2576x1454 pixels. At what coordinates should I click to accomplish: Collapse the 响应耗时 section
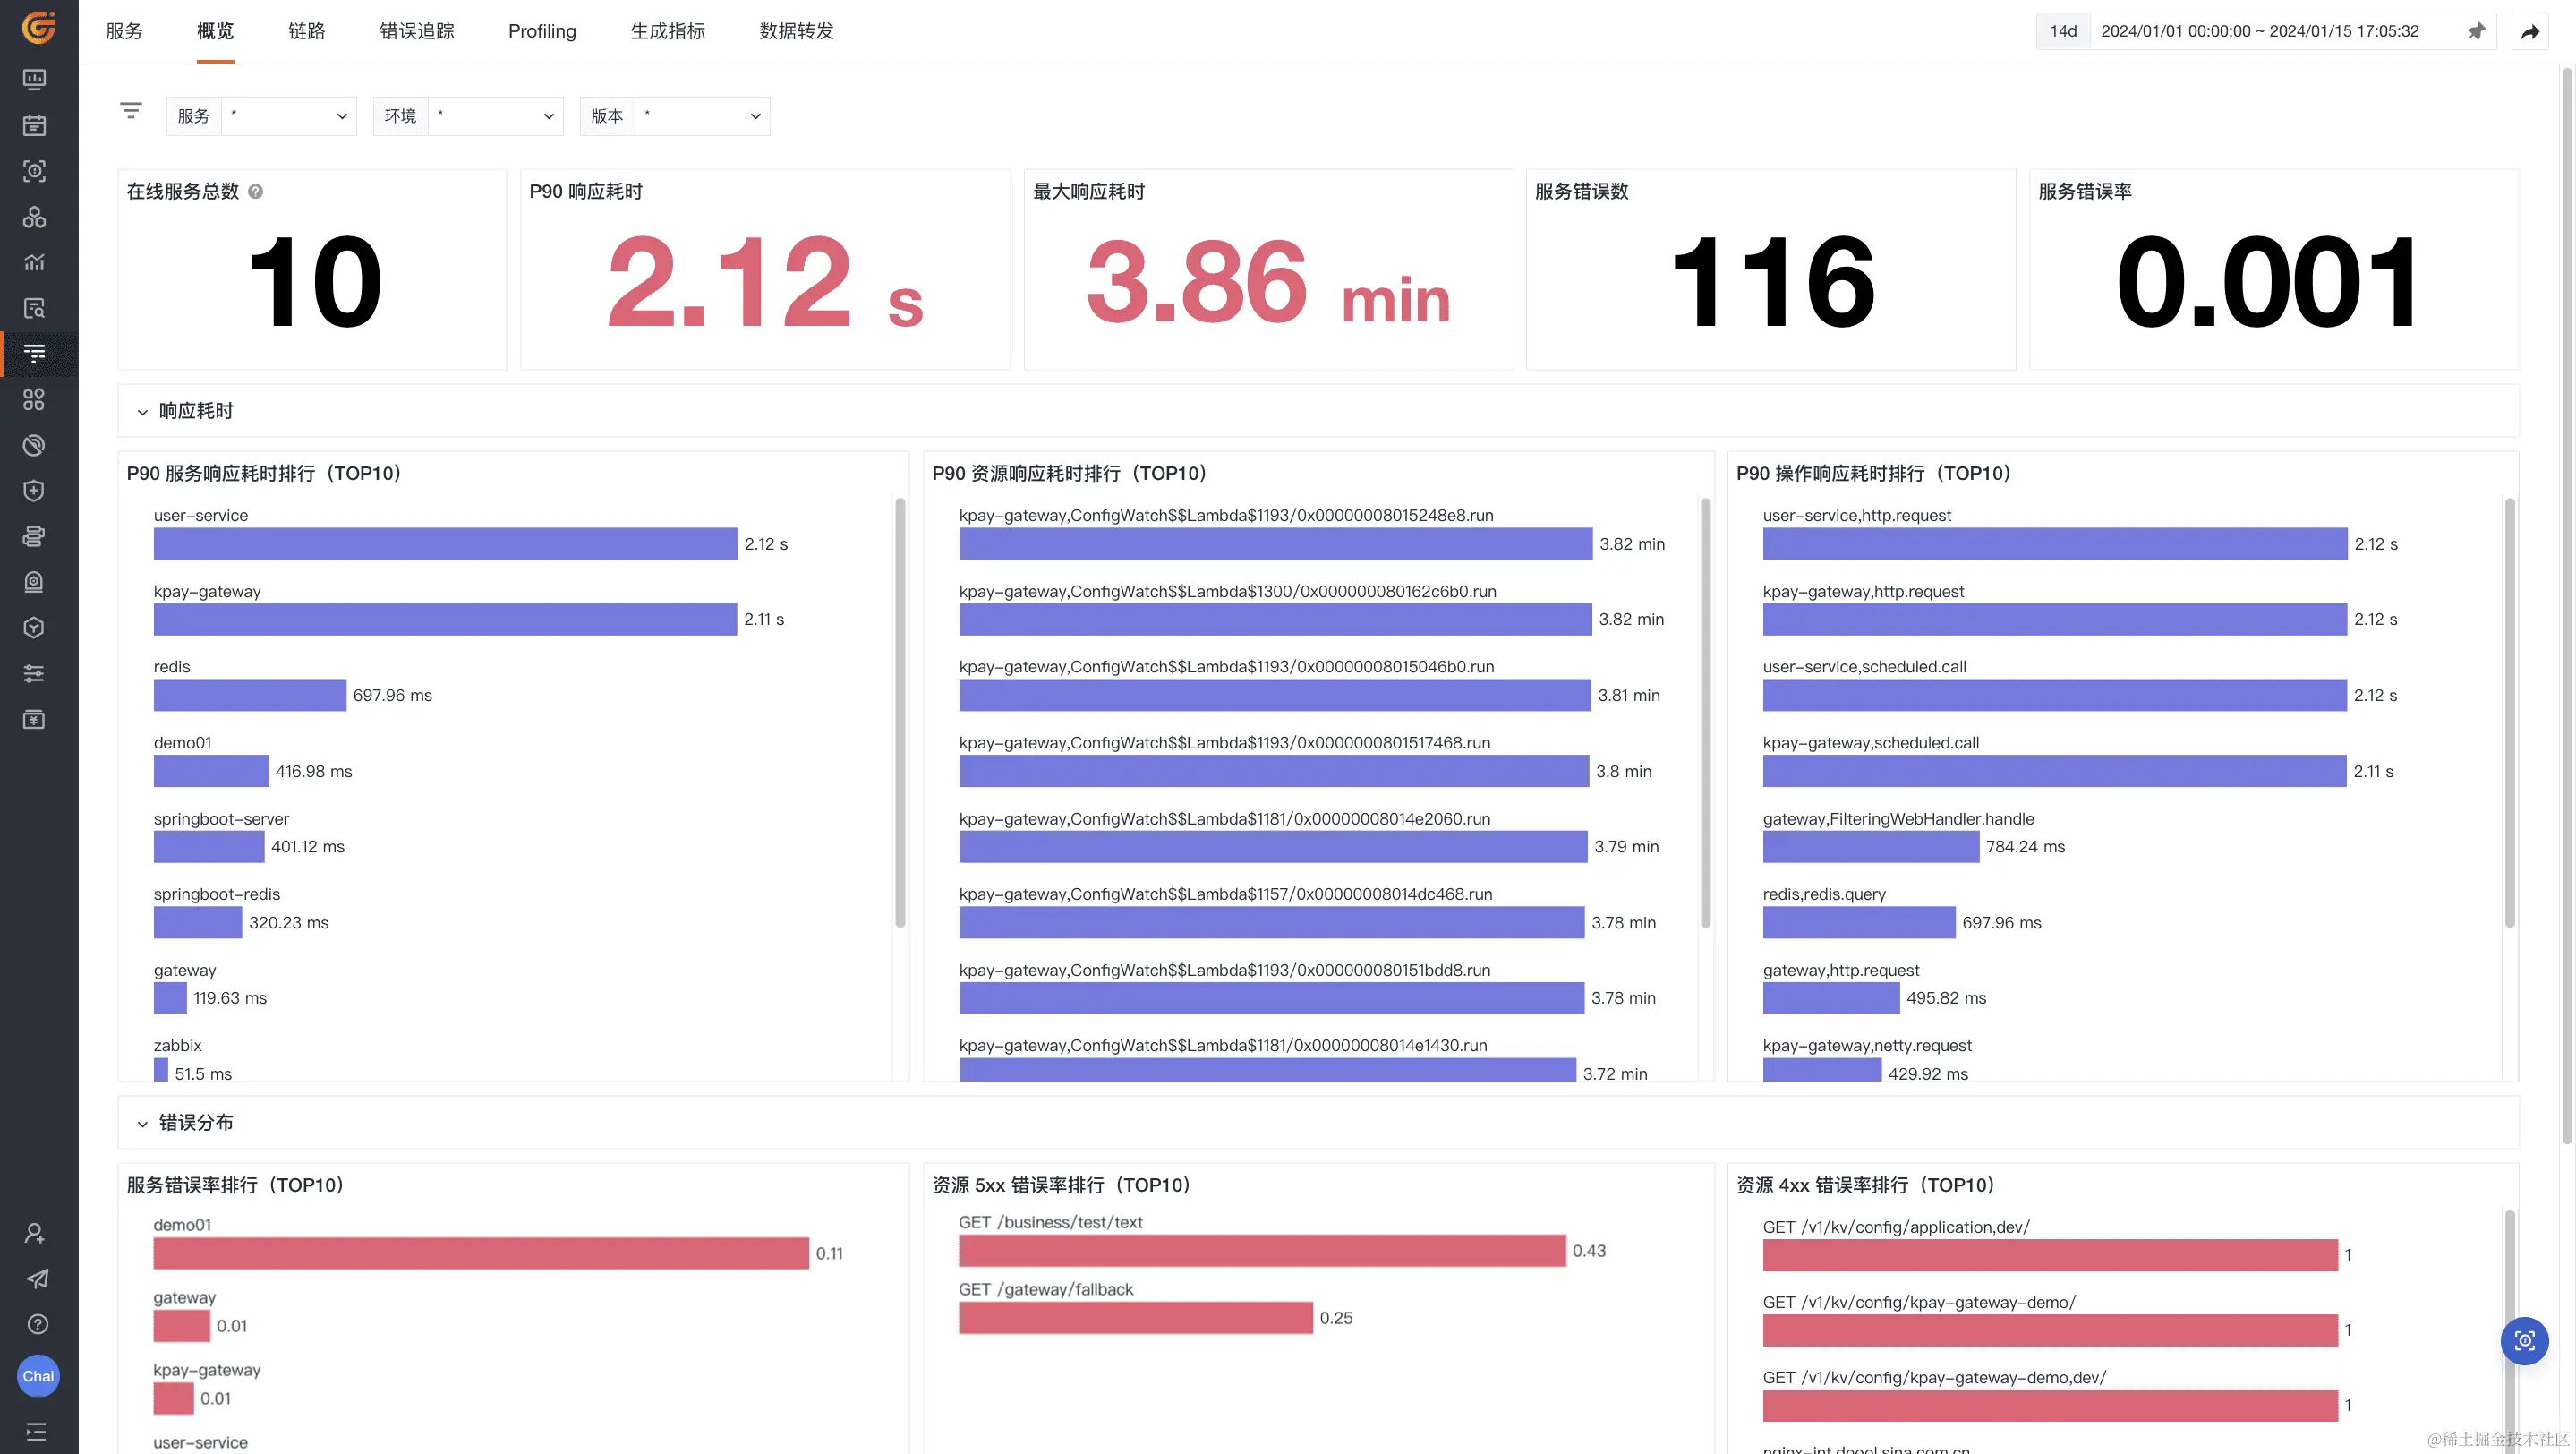click(143, 412)
